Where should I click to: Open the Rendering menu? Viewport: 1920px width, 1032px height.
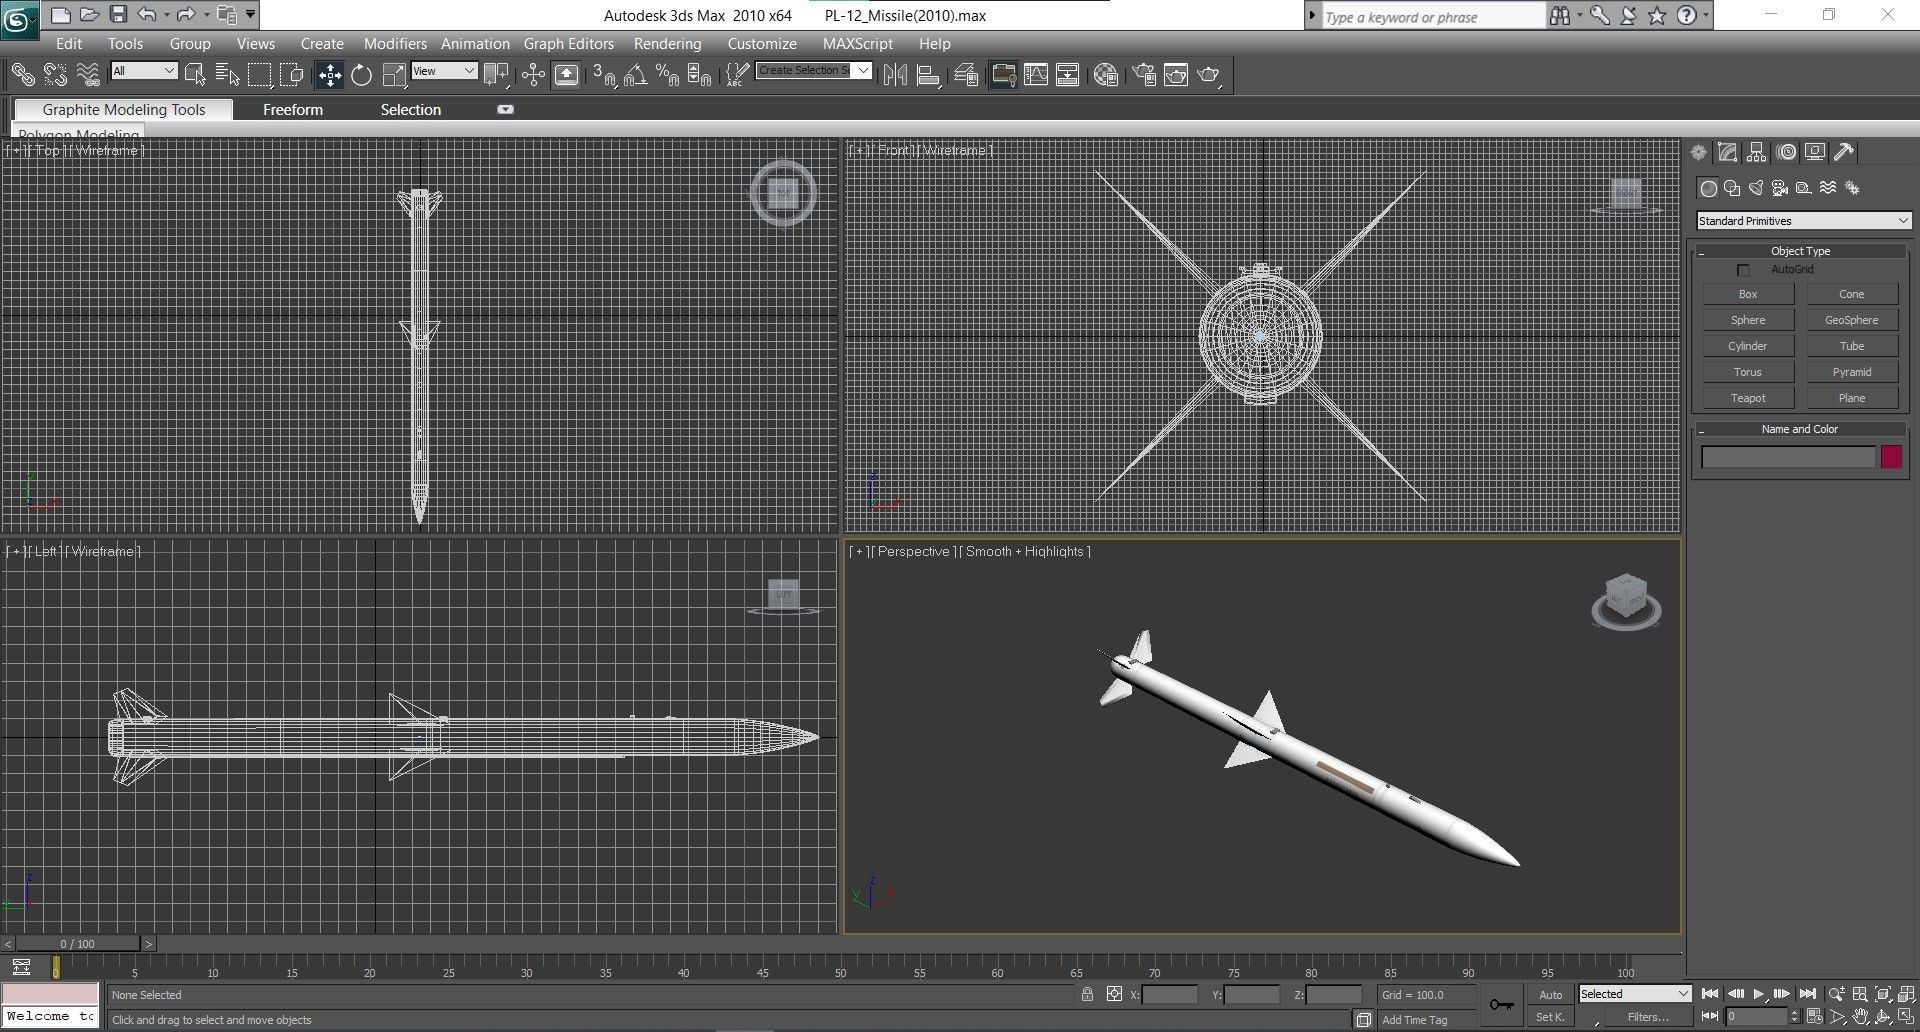click(667, 44)
